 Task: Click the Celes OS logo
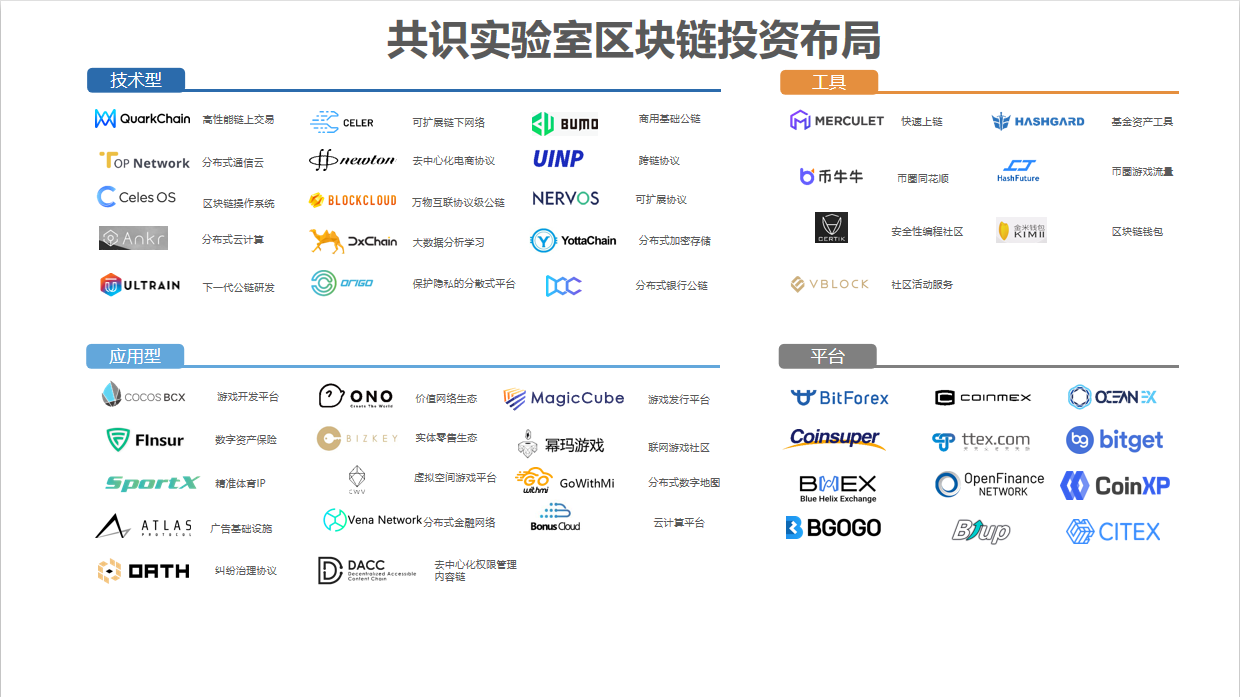click(136, 197)
